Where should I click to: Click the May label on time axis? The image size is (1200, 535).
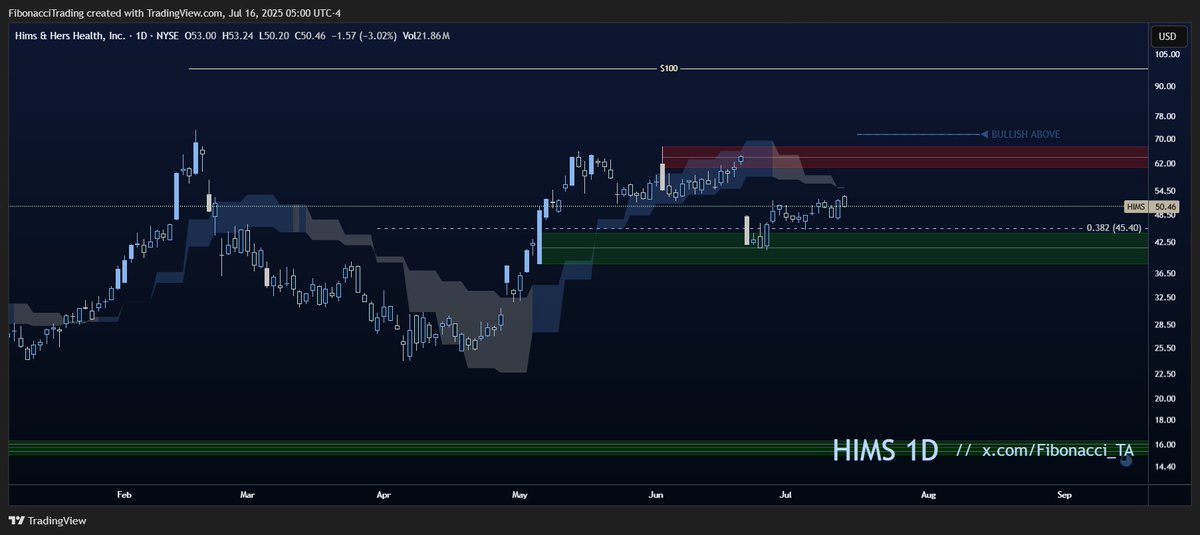519,495
